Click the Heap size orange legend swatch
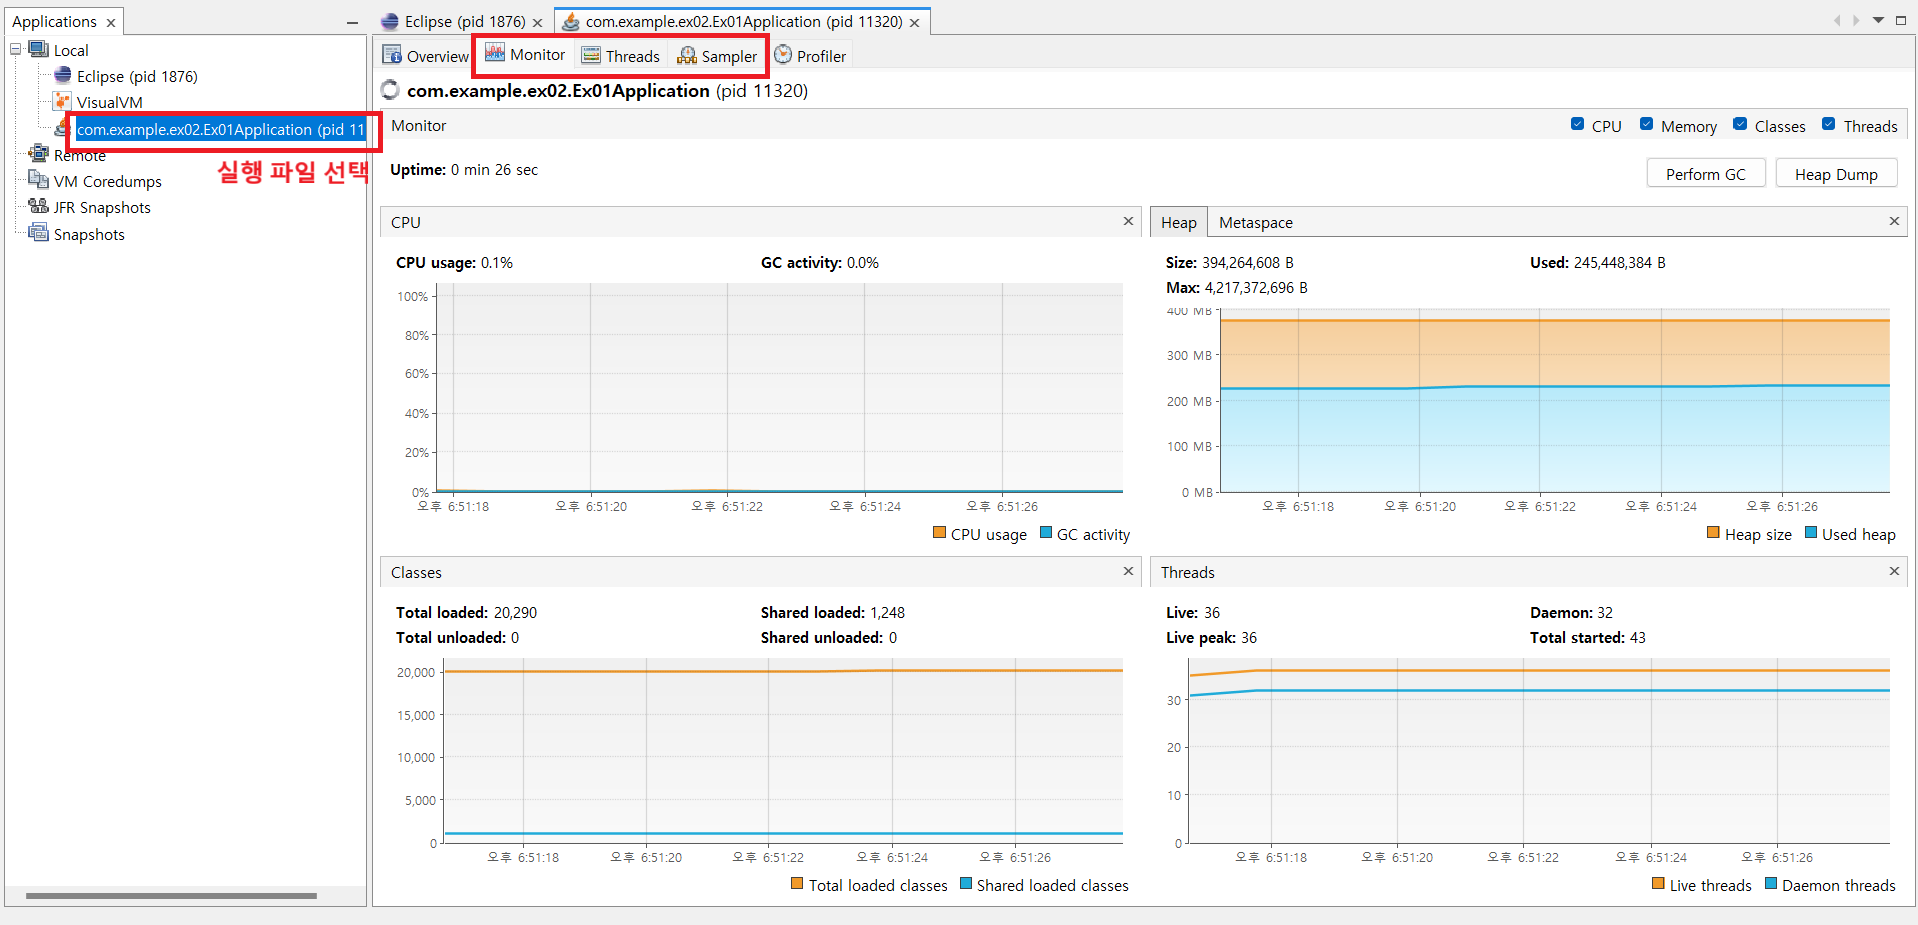This screenshot has height=925, width=1918. [x=1713, y=533]
